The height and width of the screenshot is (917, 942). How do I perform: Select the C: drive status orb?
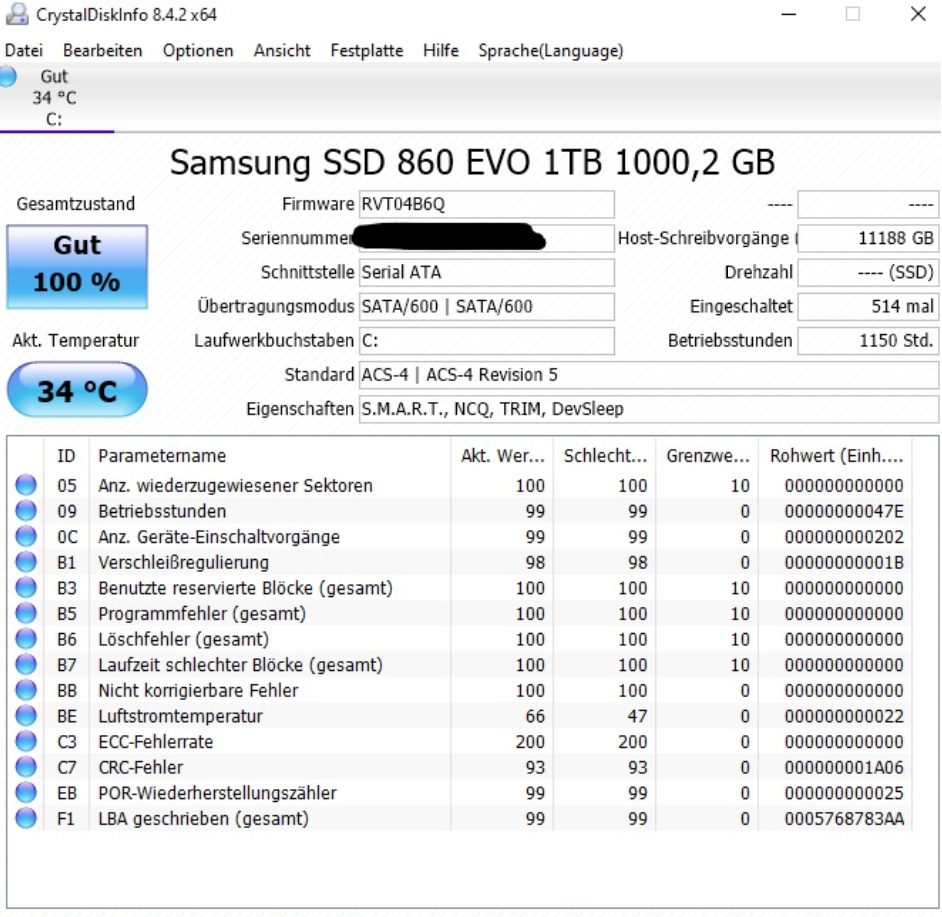click(x=8, y=77)
